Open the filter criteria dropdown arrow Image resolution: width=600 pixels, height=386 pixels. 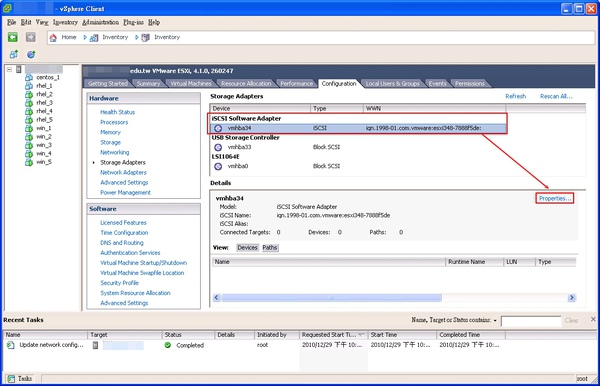[495, 320]
